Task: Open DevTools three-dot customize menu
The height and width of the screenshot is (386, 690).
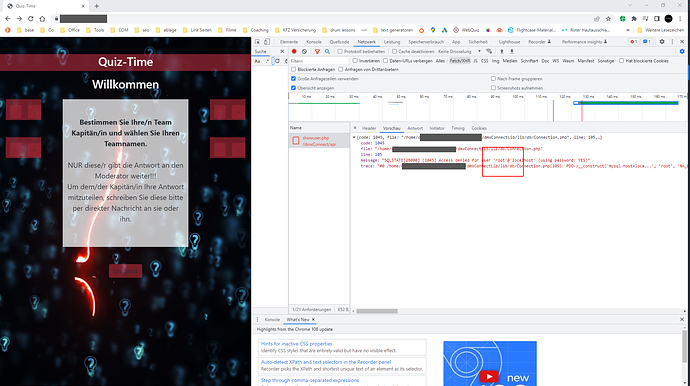Action: pos(672,42)
